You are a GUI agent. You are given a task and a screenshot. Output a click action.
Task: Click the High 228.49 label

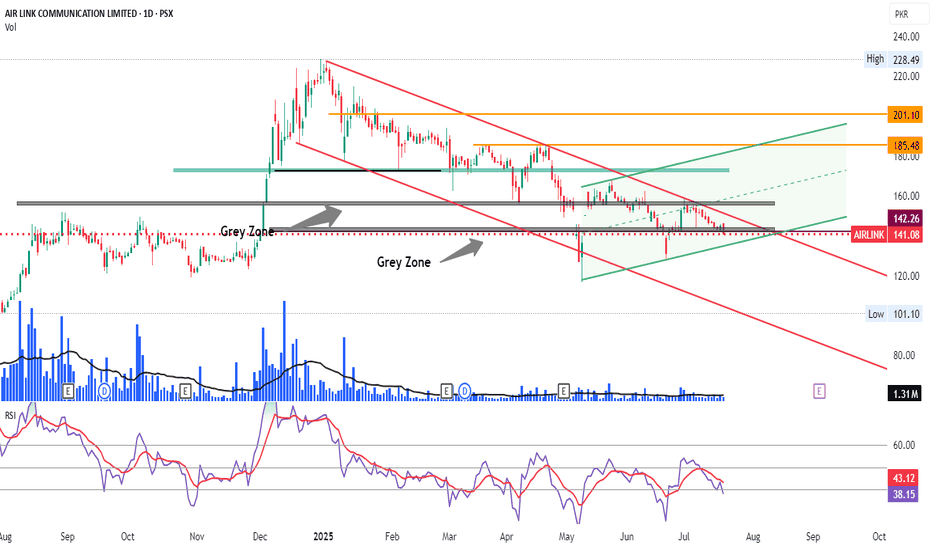[893, 59]
